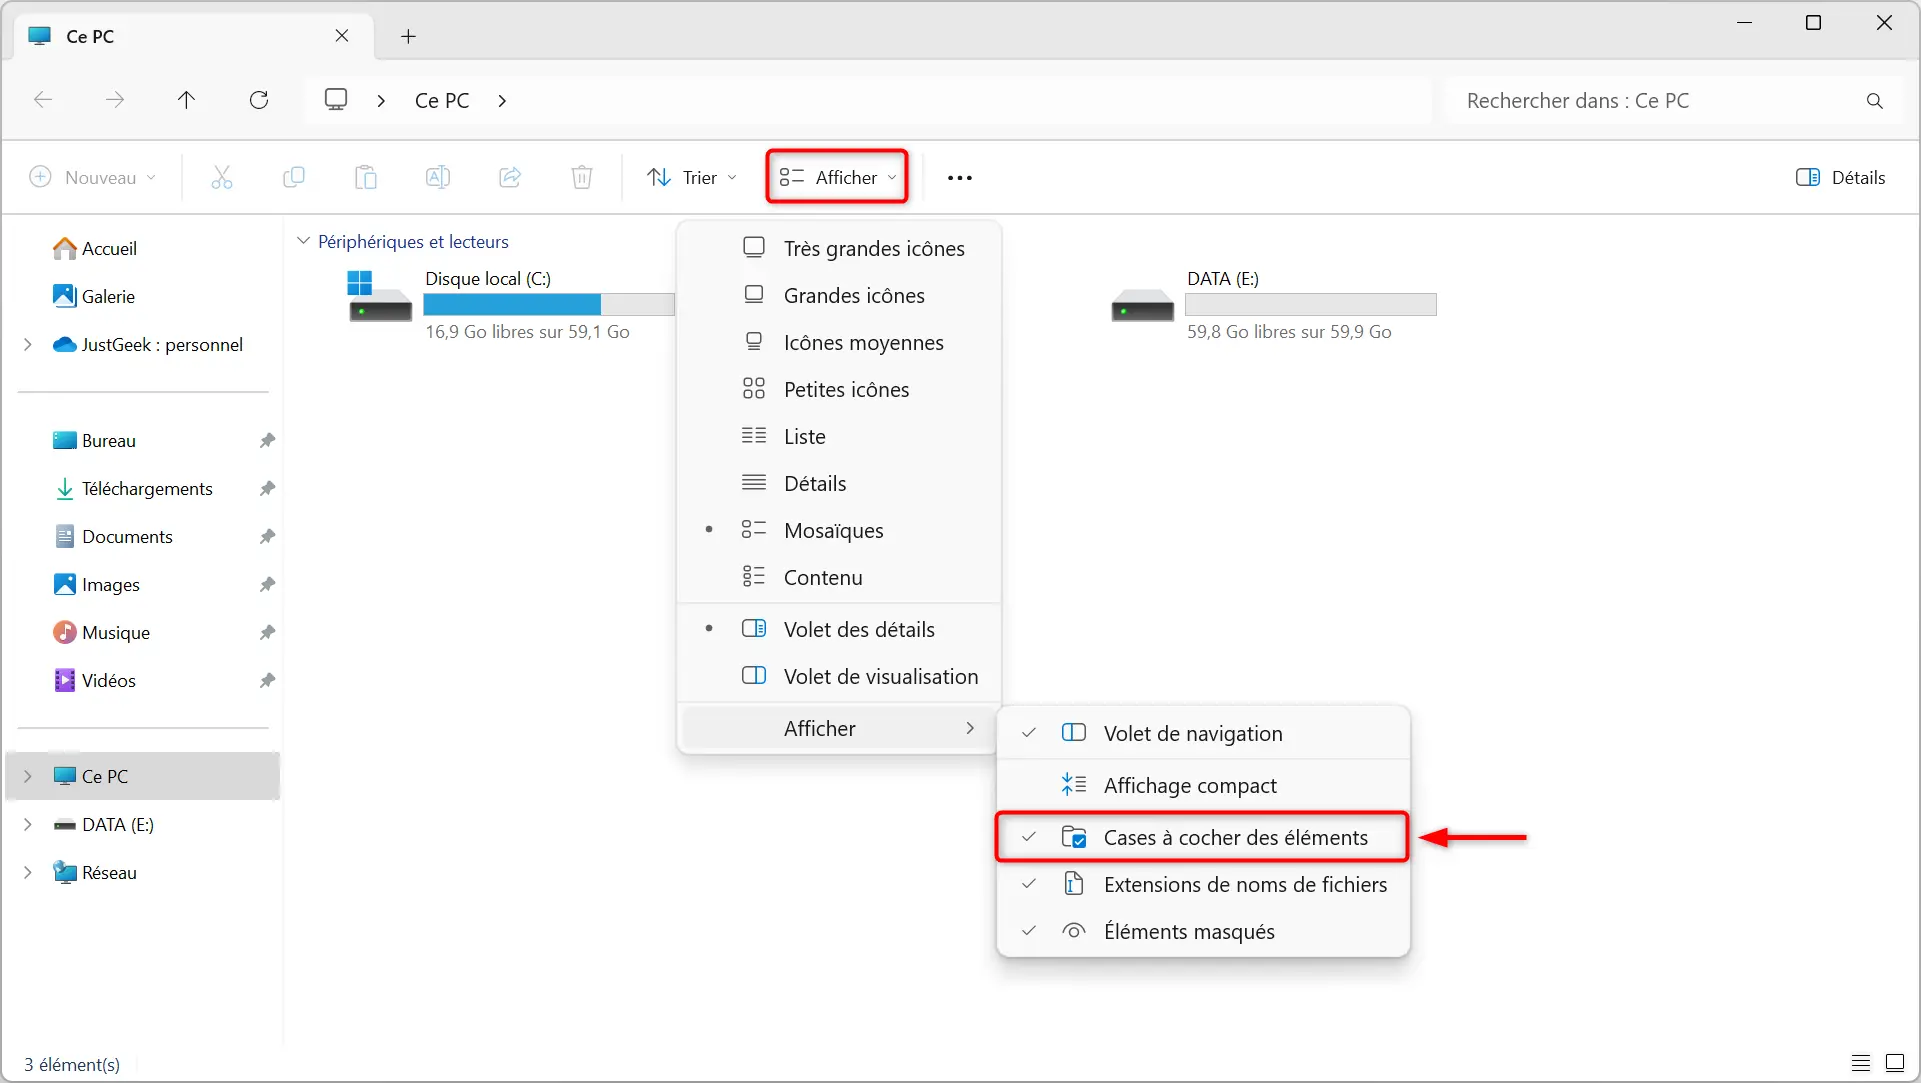
Task: Select Contenu view mode
Action: click(x=839, y=577)
